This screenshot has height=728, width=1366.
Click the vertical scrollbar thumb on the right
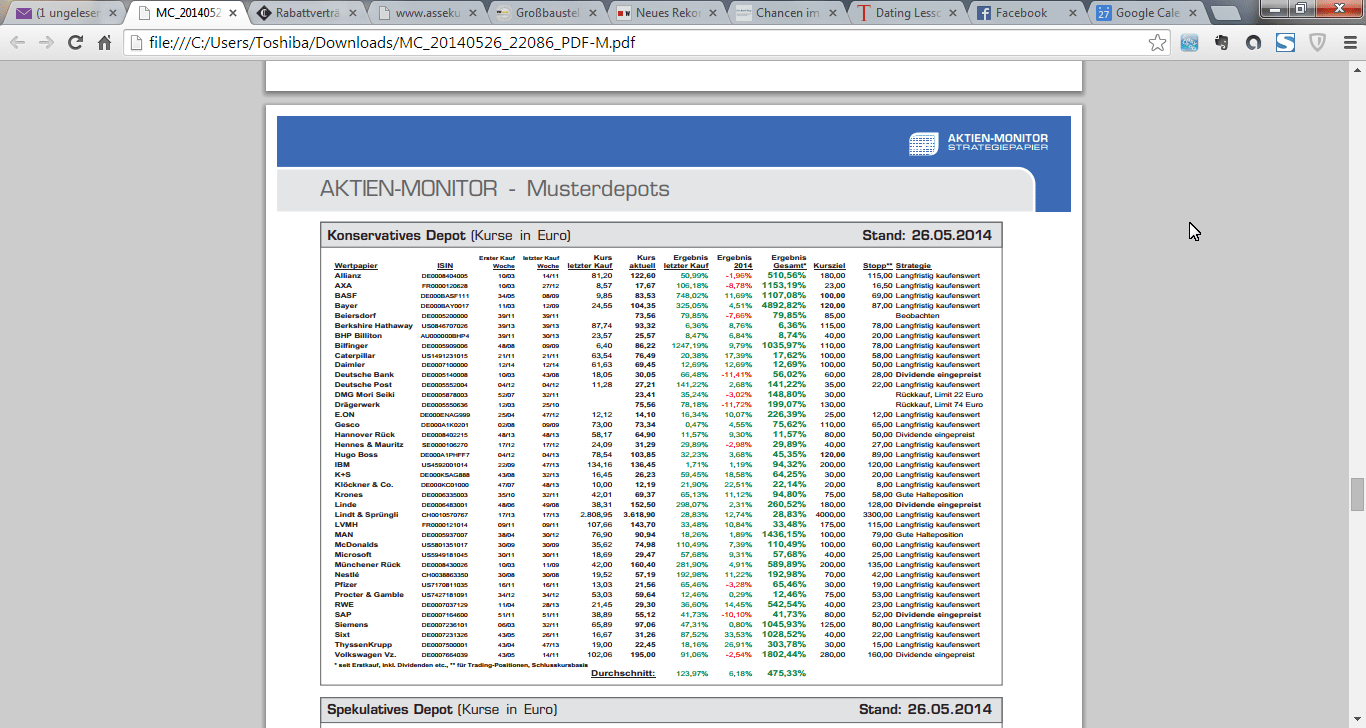pyautogui.click(x=1357, y=494)
